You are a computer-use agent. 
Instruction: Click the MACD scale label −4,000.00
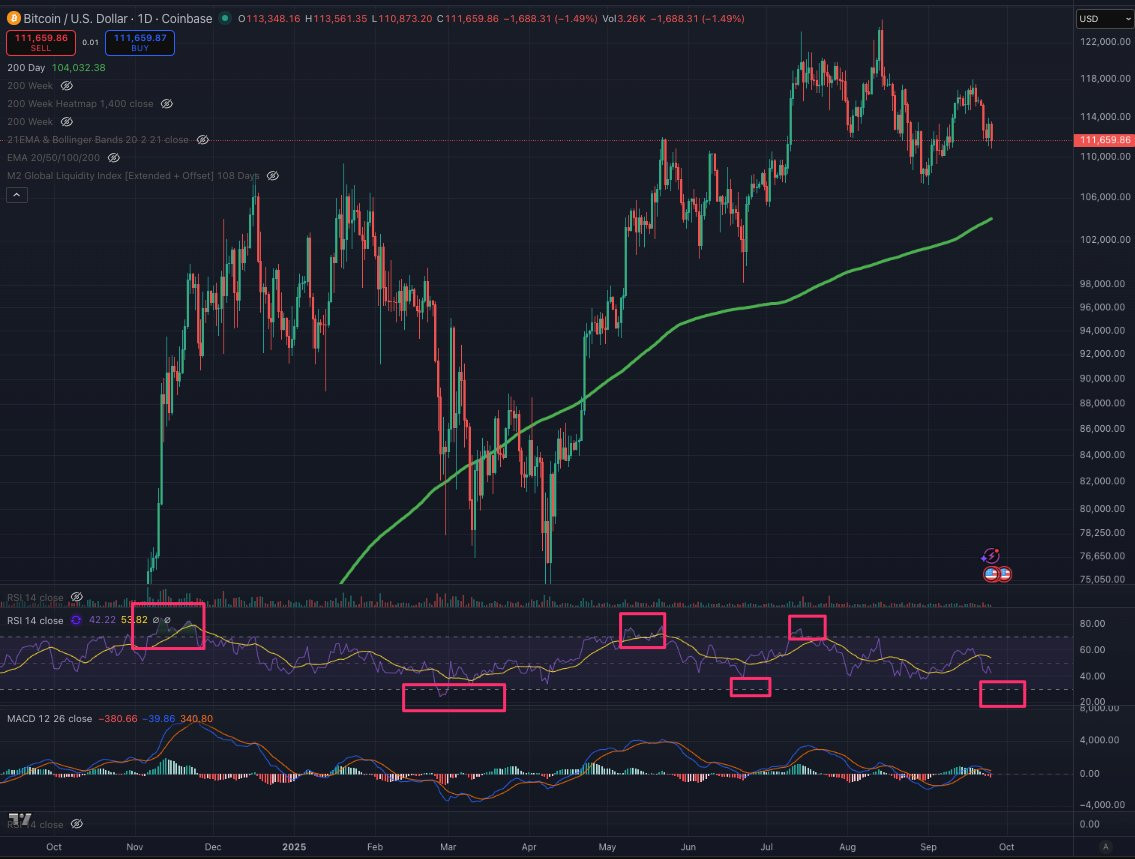(x=1103, y=804)
